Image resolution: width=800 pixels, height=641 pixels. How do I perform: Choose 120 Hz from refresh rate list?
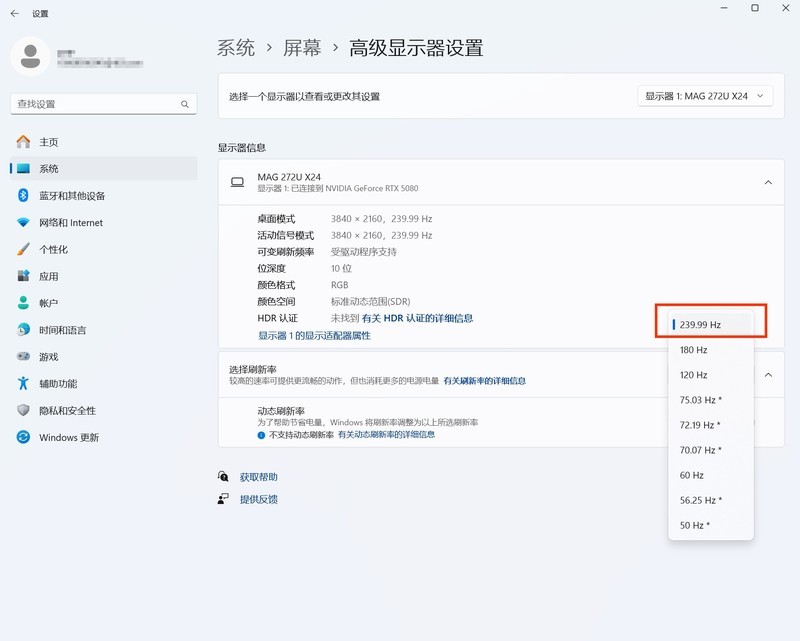(x=694, y=375)
